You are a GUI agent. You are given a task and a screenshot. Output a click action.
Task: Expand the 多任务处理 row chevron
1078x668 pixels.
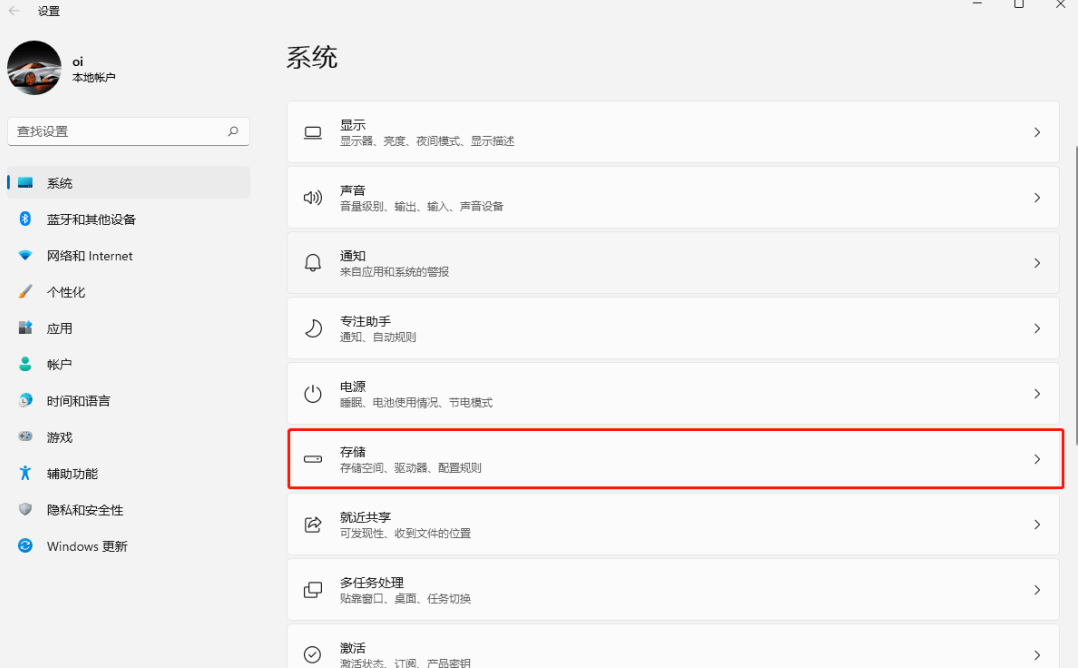1037,590
